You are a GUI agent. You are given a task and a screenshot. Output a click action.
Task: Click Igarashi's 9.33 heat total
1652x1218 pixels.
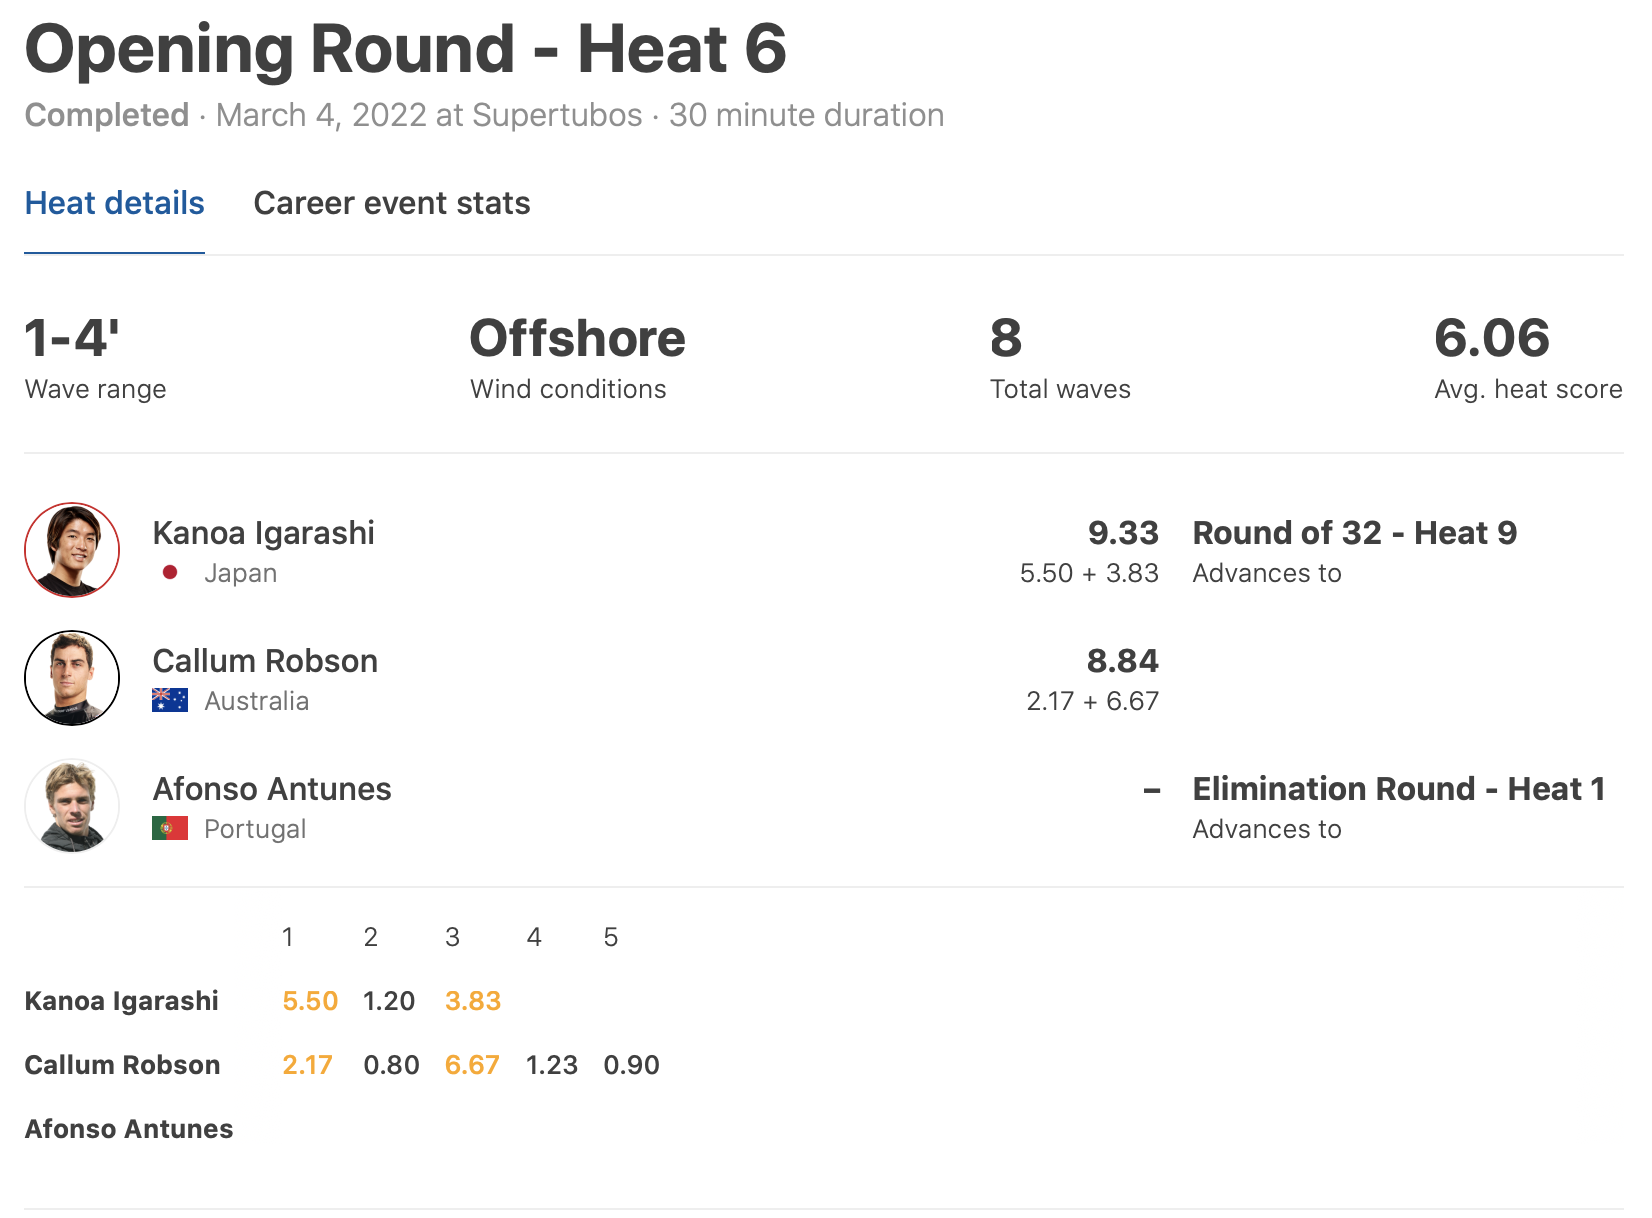click(1123, 533)
